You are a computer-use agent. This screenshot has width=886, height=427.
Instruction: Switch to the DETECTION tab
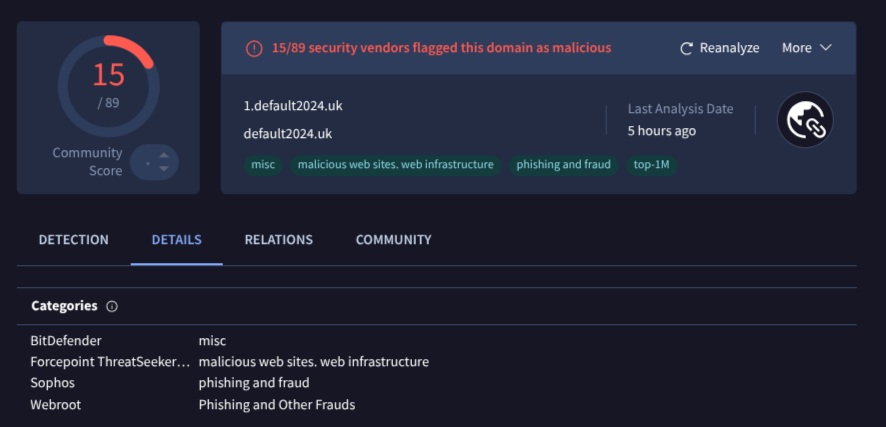pos(73,239)
